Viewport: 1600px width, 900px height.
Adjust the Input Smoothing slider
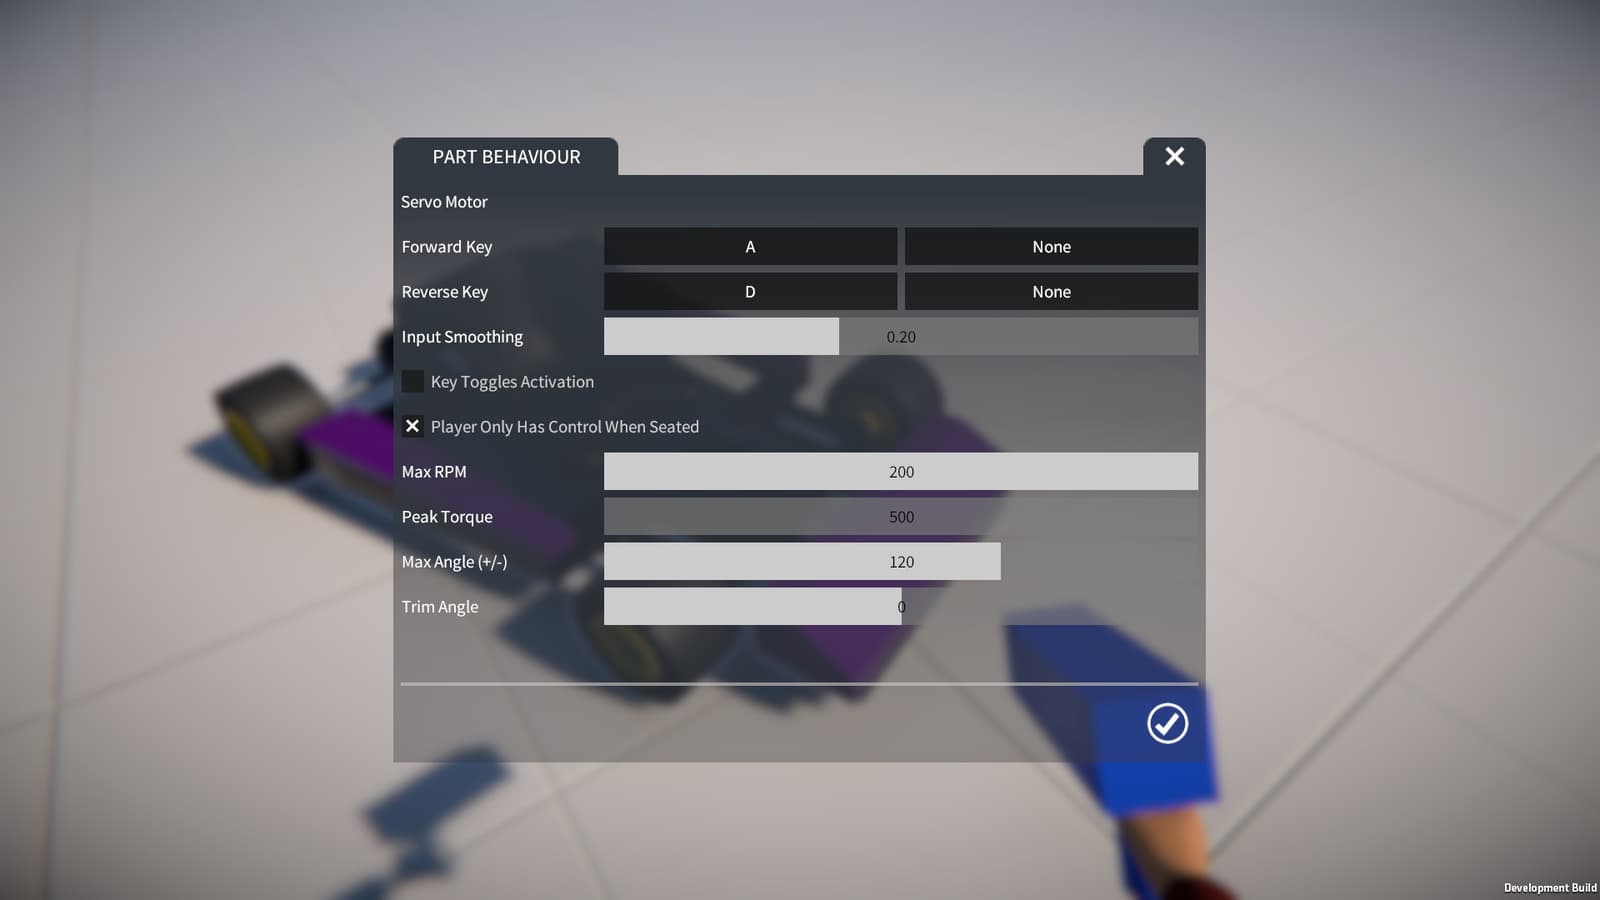[x=901, y=336]
